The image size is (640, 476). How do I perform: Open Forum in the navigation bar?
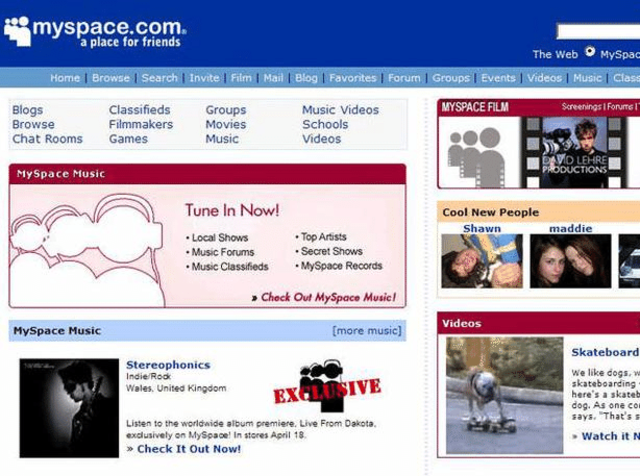pos(404,78)
